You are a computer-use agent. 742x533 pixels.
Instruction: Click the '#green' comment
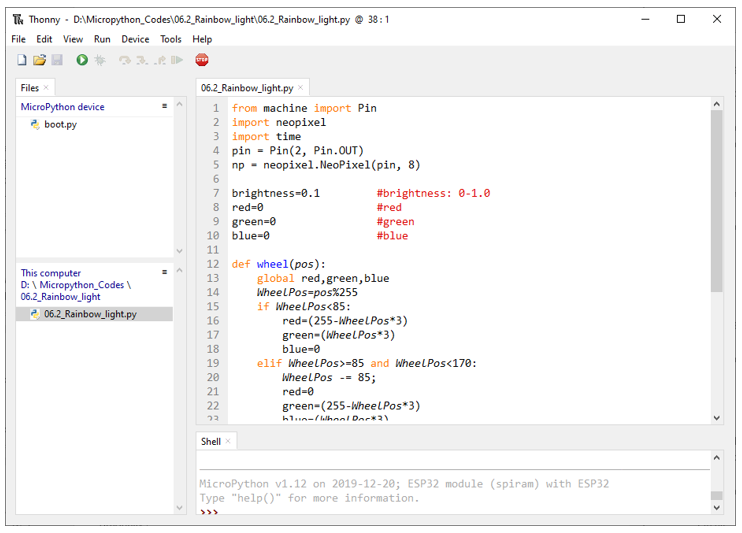click(396, 222)
